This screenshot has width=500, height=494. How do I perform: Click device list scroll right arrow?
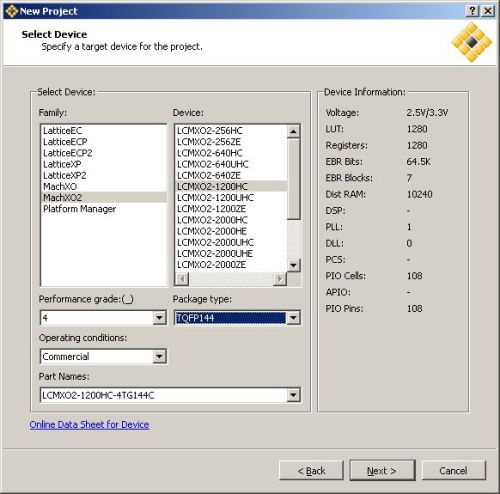coord(280,279)
